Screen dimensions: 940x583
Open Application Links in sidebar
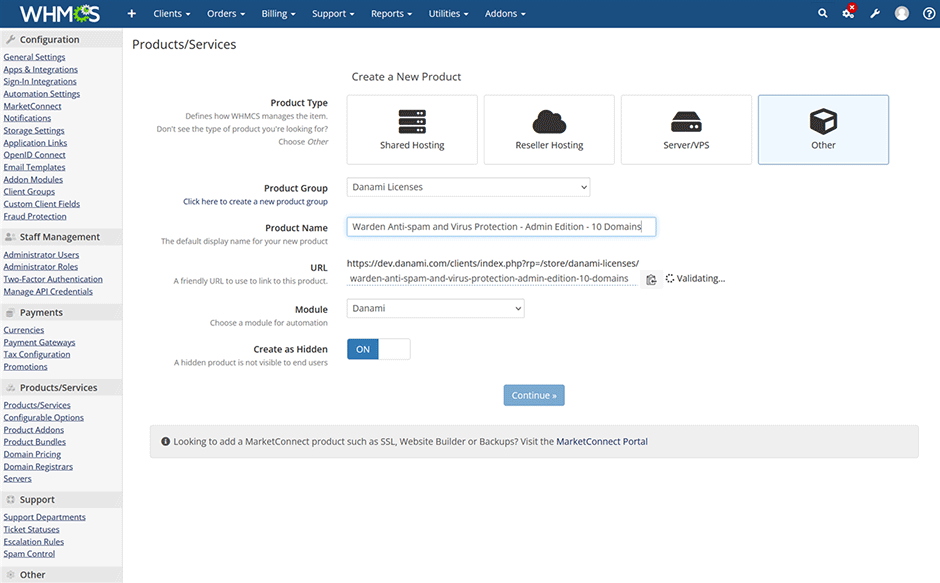35,143
